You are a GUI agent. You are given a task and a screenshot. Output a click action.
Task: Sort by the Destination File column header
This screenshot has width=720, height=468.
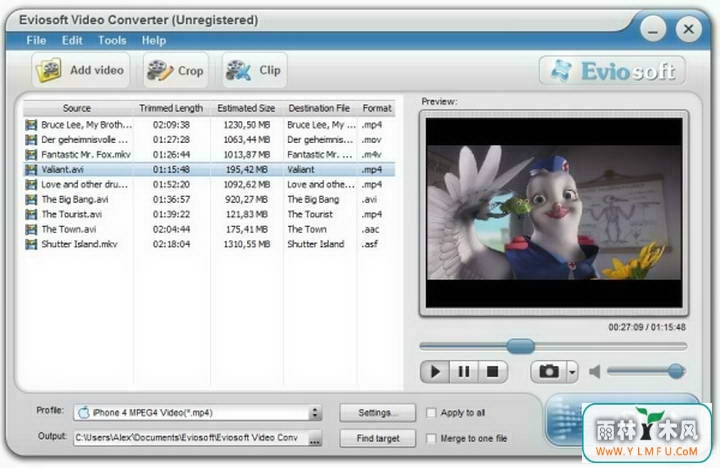click(319, 108)
